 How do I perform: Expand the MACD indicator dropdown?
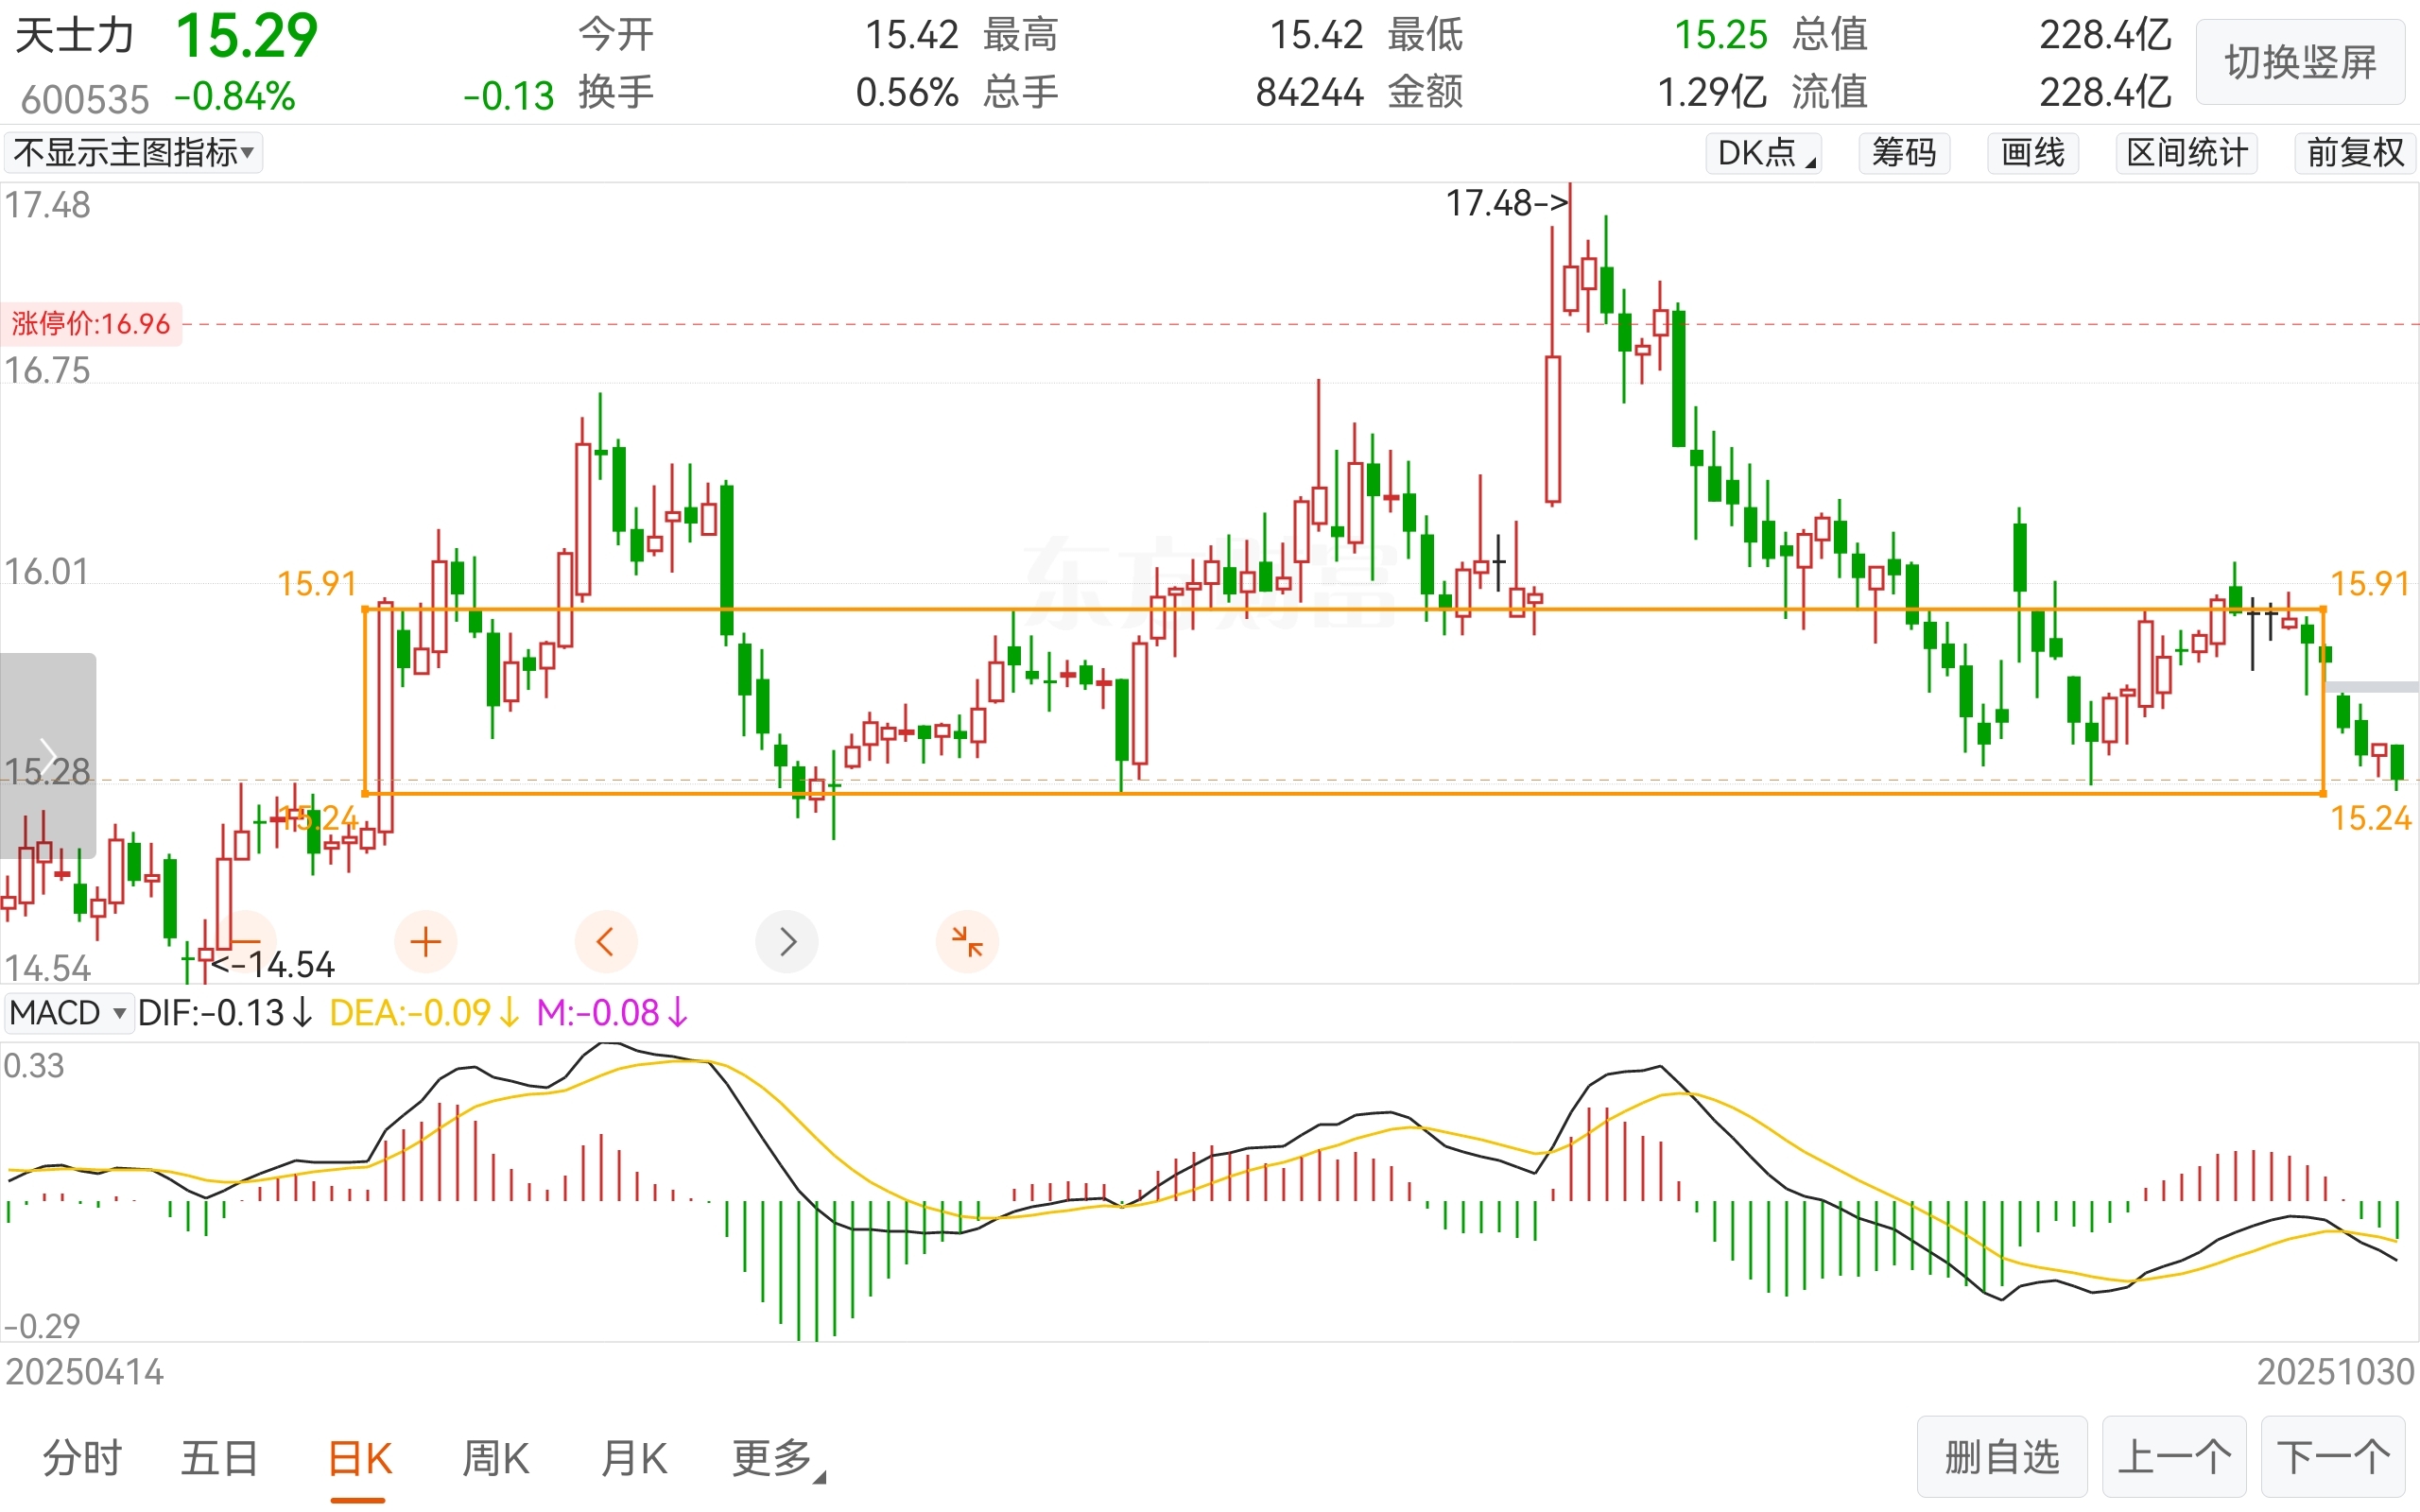pyautogui.click(x=68, y=1013)
